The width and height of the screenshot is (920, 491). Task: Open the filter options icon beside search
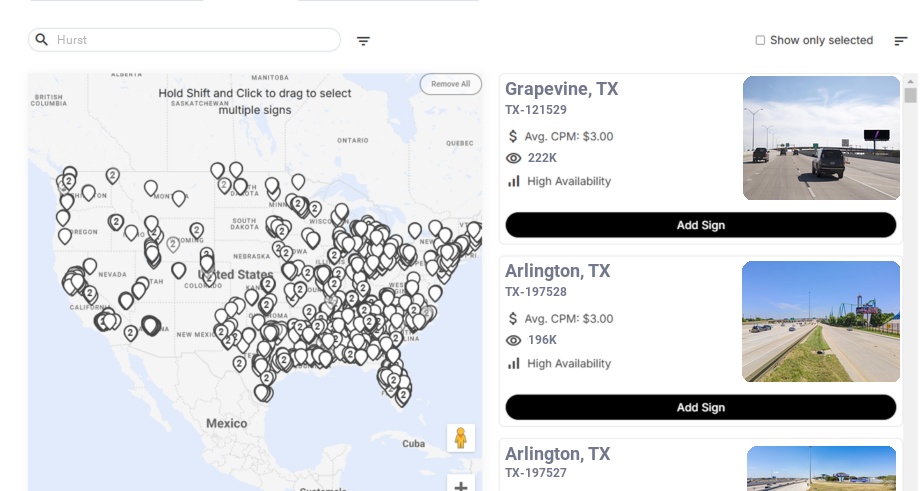click(x=363, y=41)
